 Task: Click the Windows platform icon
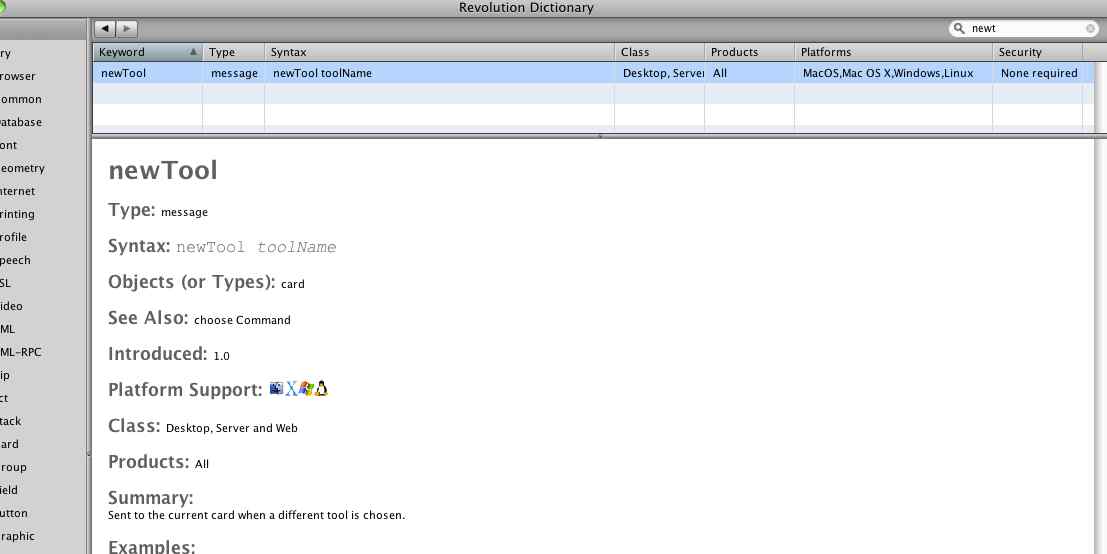tap(306, 388)
